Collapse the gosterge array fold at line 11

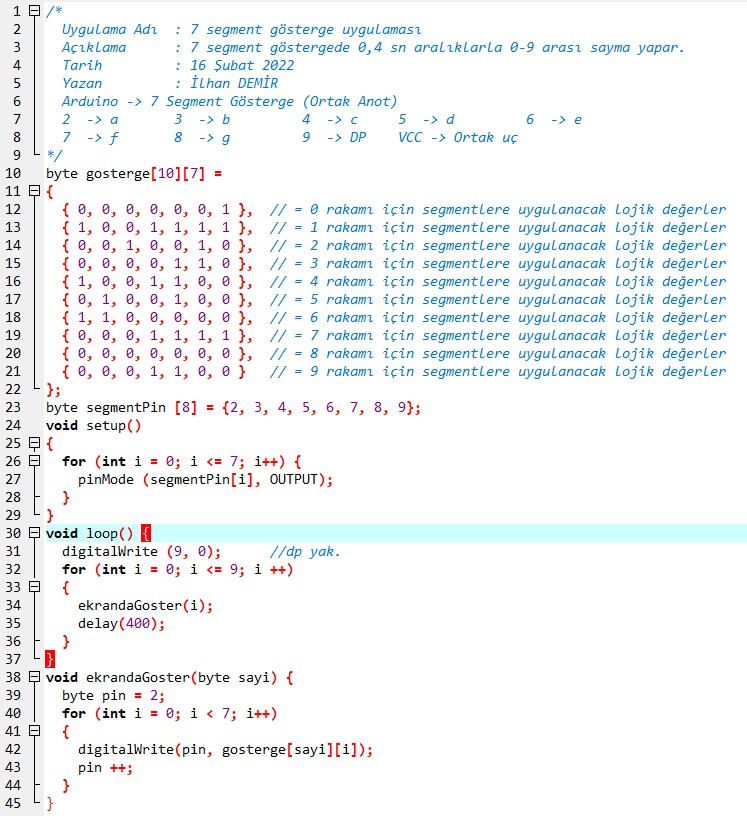(34, 191)
